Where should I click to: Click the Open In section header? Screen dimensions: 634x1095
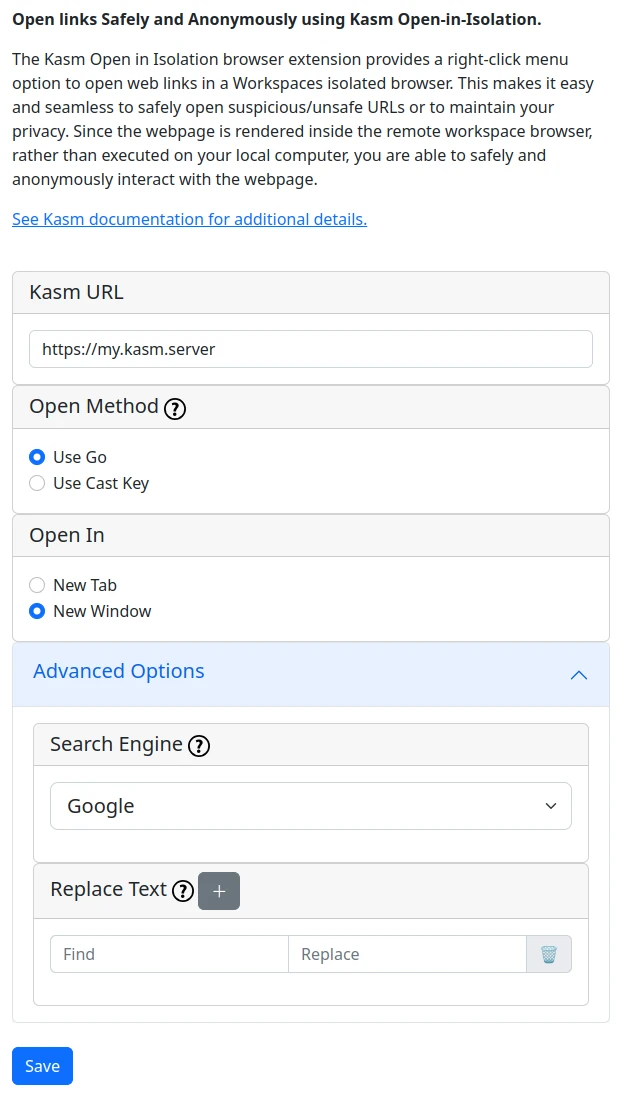click(67, 535)
